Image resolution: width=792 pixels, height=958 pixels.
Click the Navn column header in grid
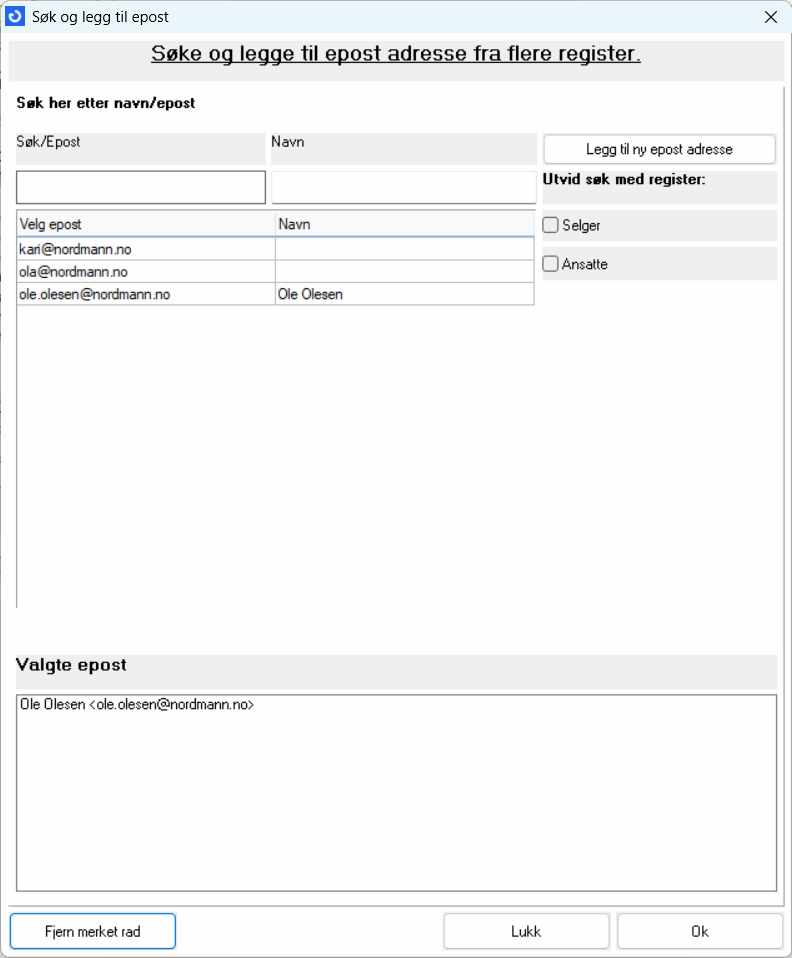coord(404,225)
